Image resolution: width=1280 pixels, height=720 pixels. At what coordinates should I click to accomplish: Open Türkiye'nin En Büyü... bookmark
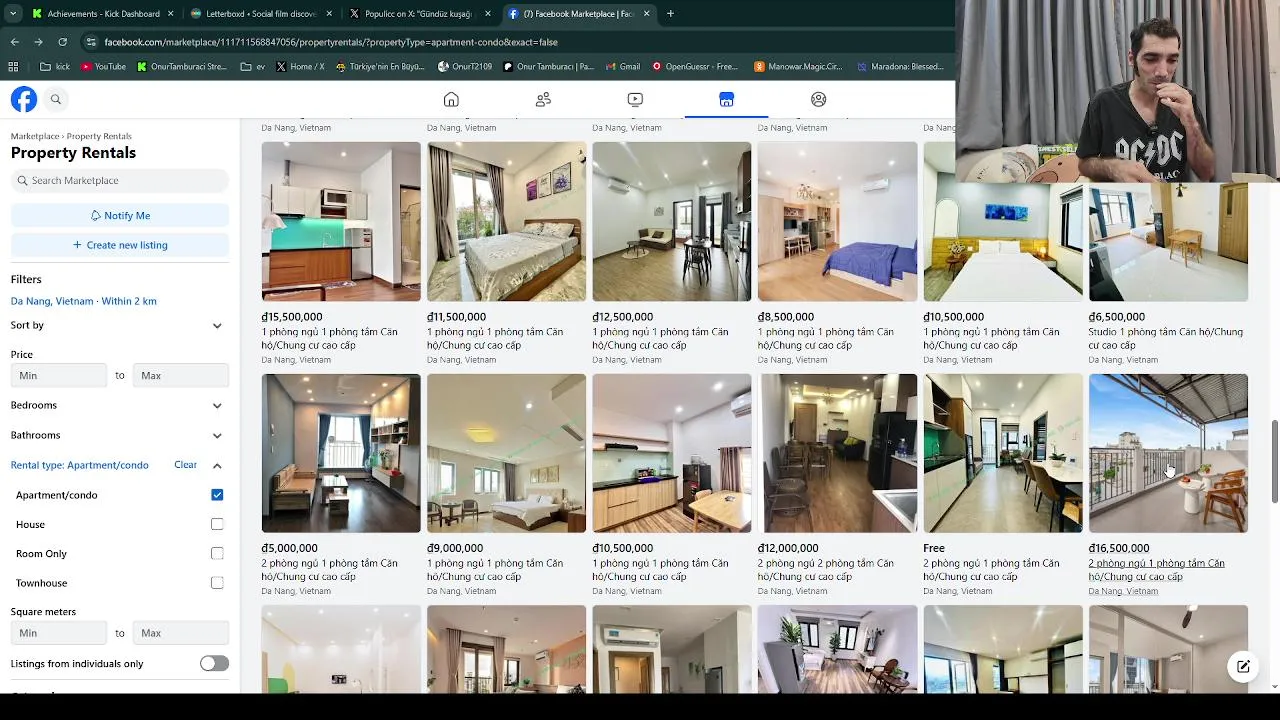[x=380, y=67]
